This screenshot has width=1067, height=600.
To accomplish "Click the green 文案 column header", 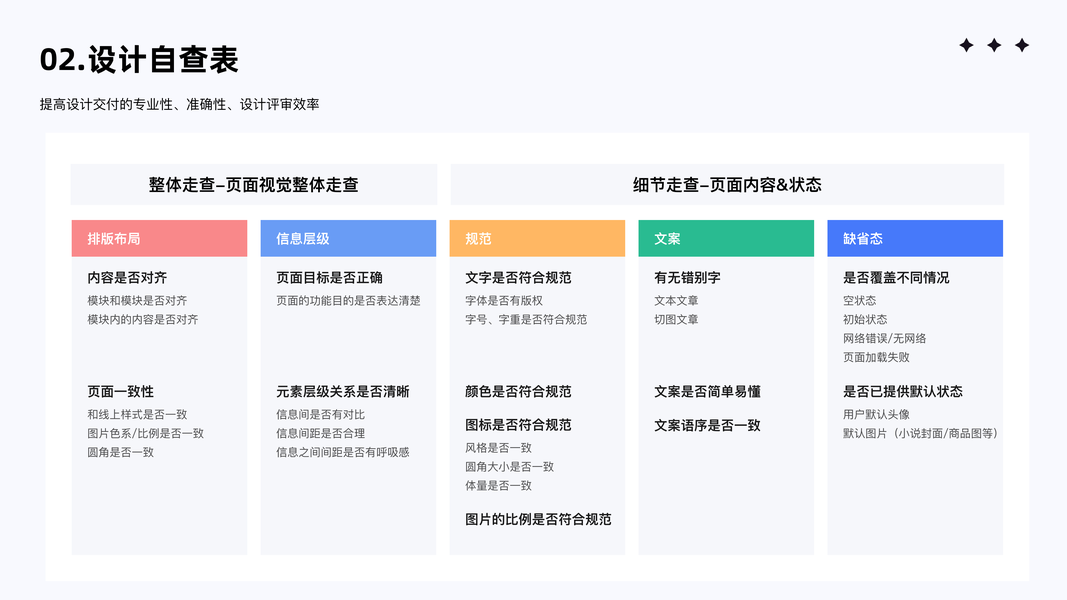I will click(x=726, y=238).
